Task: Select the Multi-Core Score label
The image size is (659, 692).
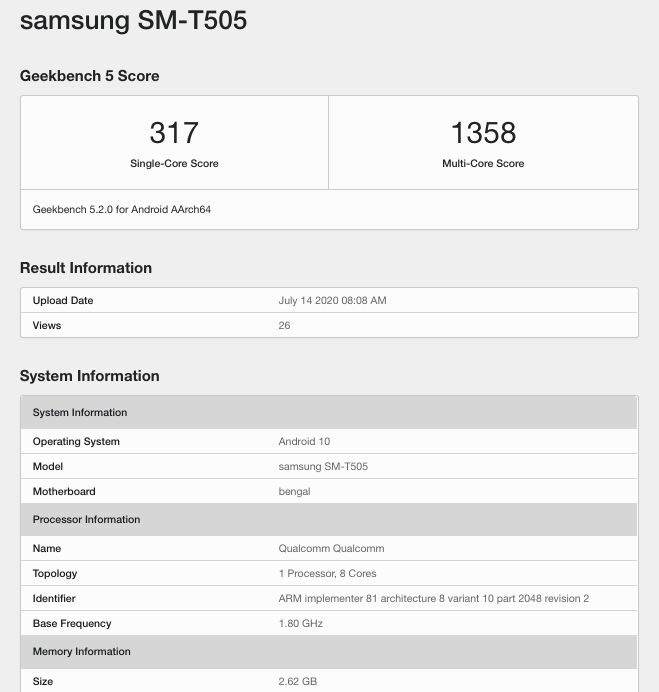Action: coord(483,163)
